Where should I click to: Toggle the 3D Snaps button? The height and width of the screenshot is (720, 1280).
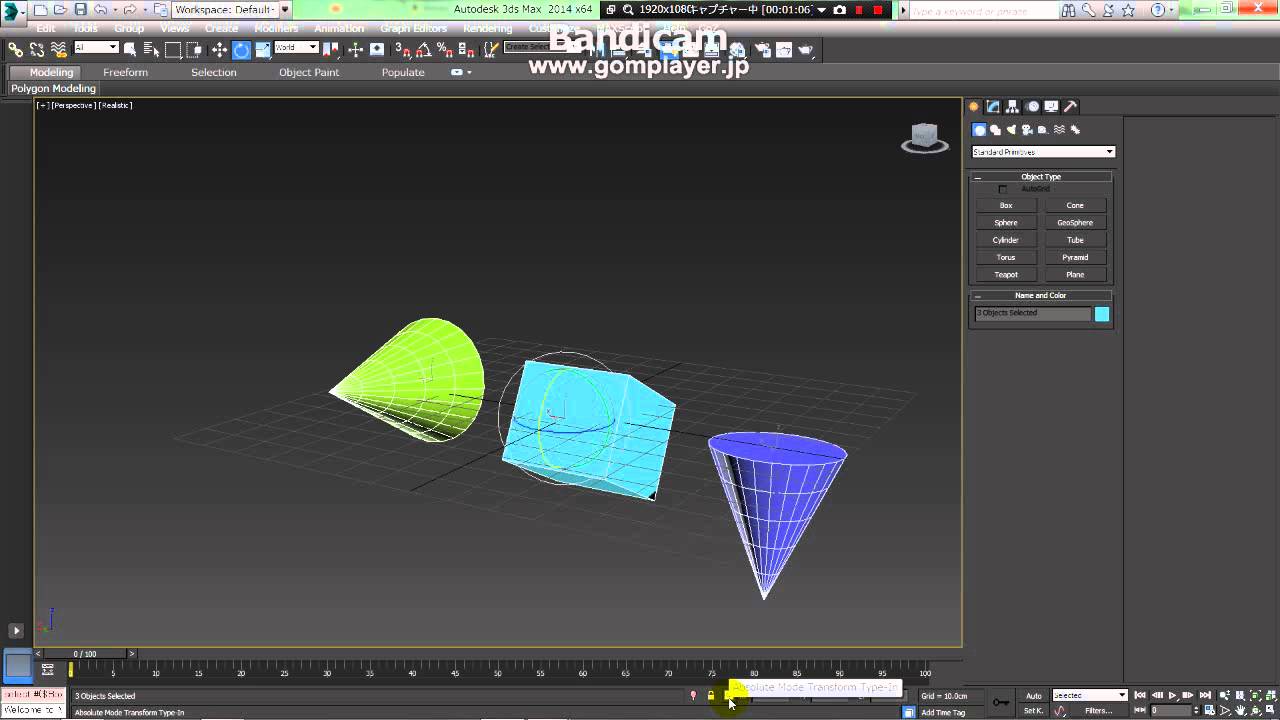[402, 49]
